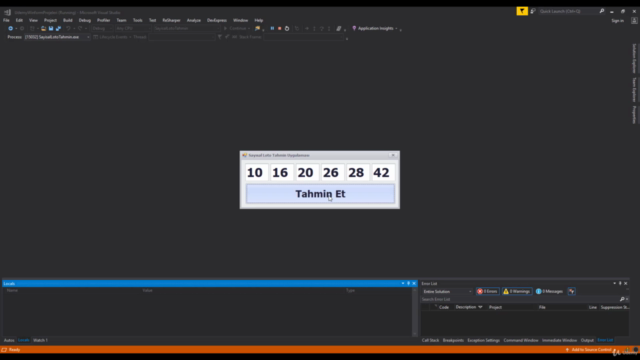Image resolution: width=640 pixels, height=360 pixels.
Task: Open the debug target folder icon after Continue
Action: pyautogui.click(x=257, y=29)
